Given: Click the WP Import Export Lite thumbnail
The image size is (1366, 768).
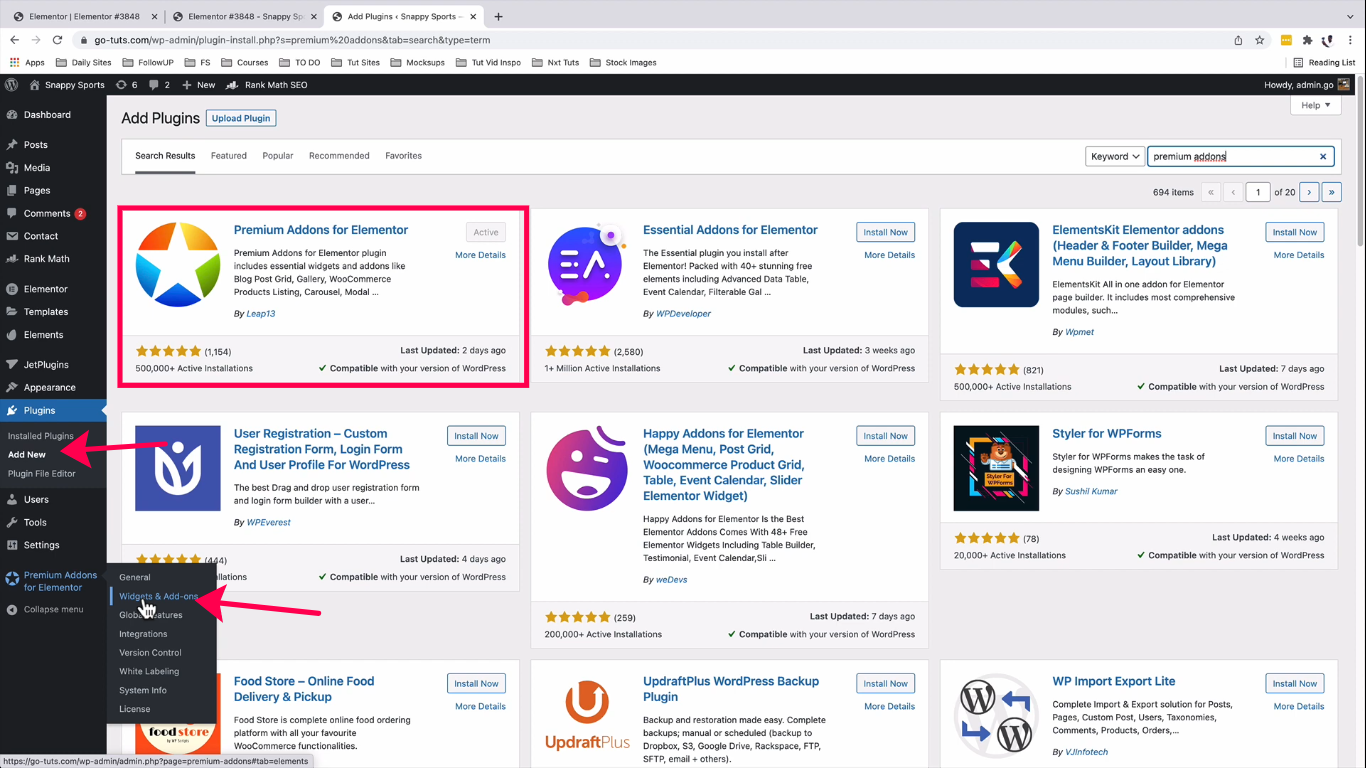Looking at the screenshot, I should click(997, 716).
